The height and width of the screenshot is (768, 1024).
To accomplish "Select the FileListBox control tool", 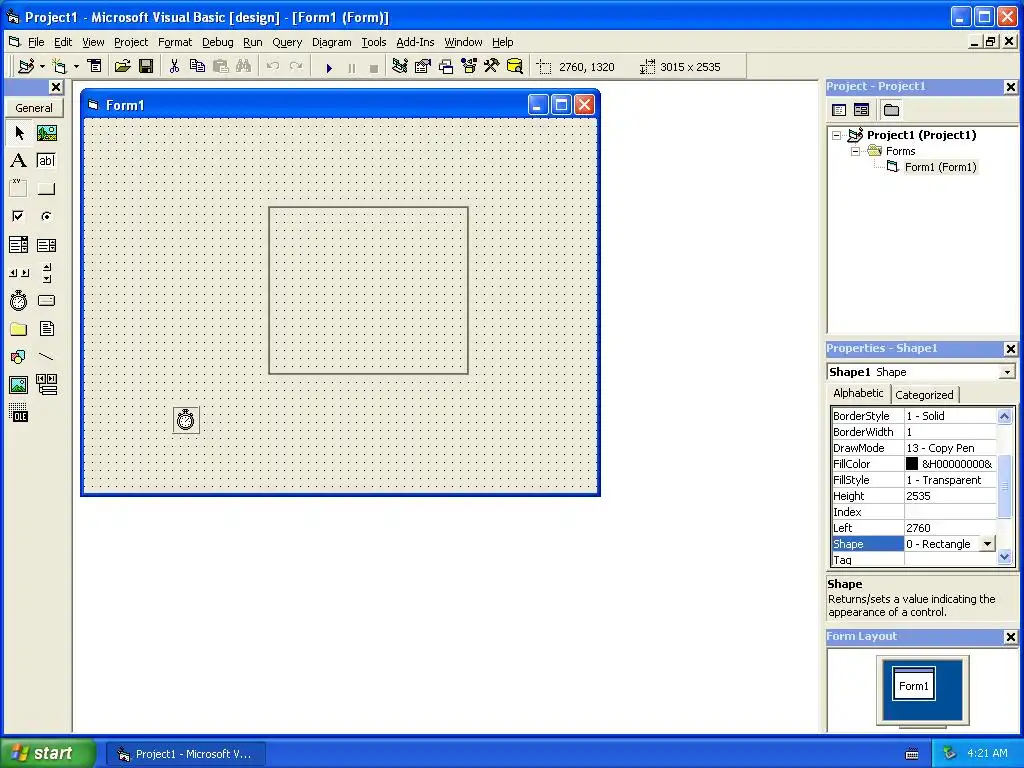I will (x=46, y=328).
